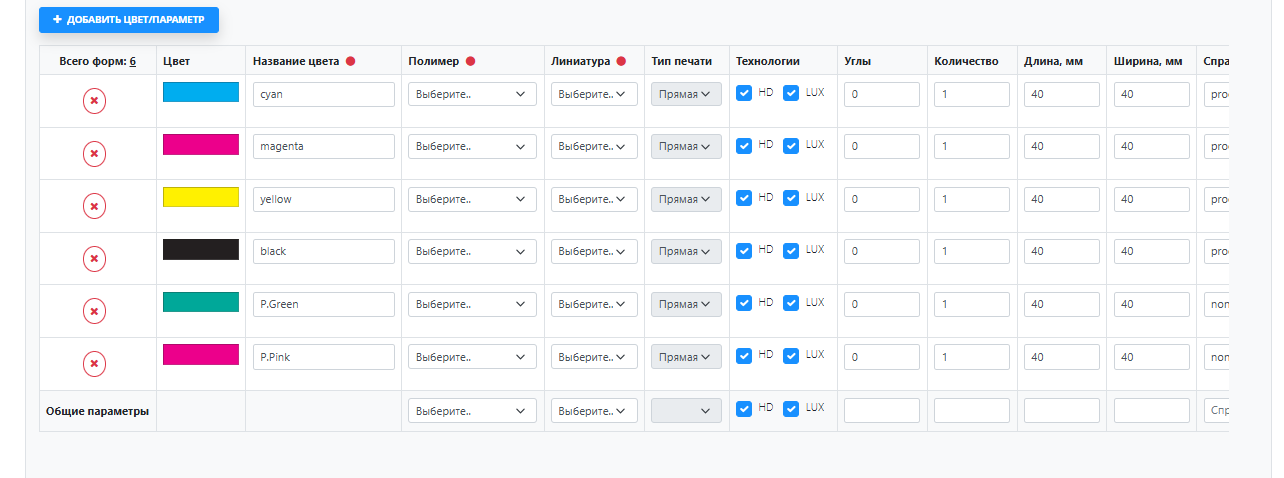Uncheck LUX for the cyan row

point(791,93)
